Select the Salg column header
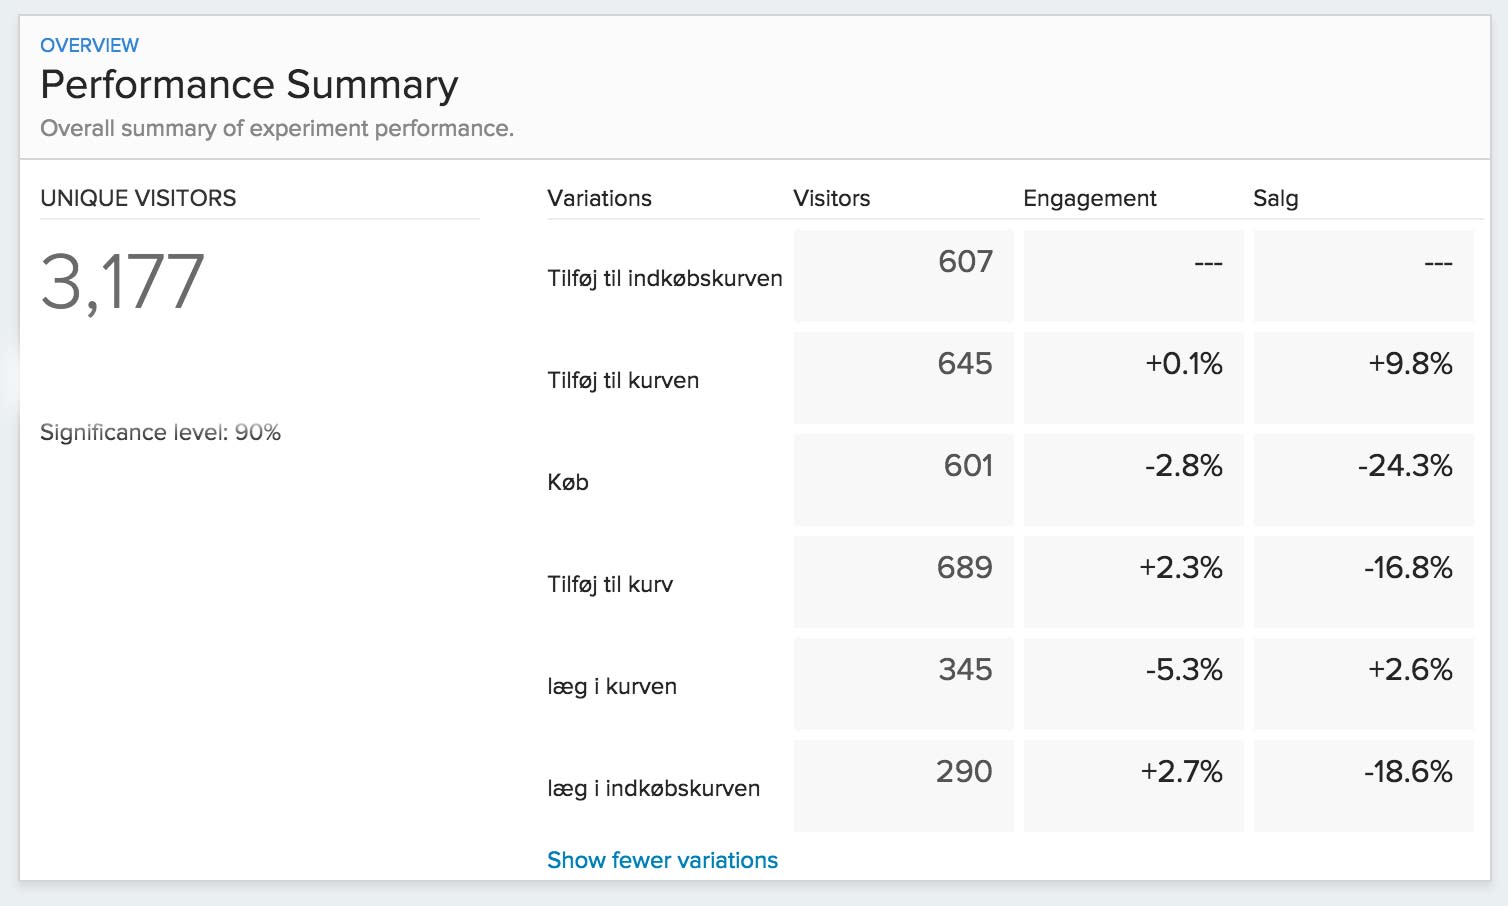This screenshot has height=906, width=1508. tap(1275, 198)
